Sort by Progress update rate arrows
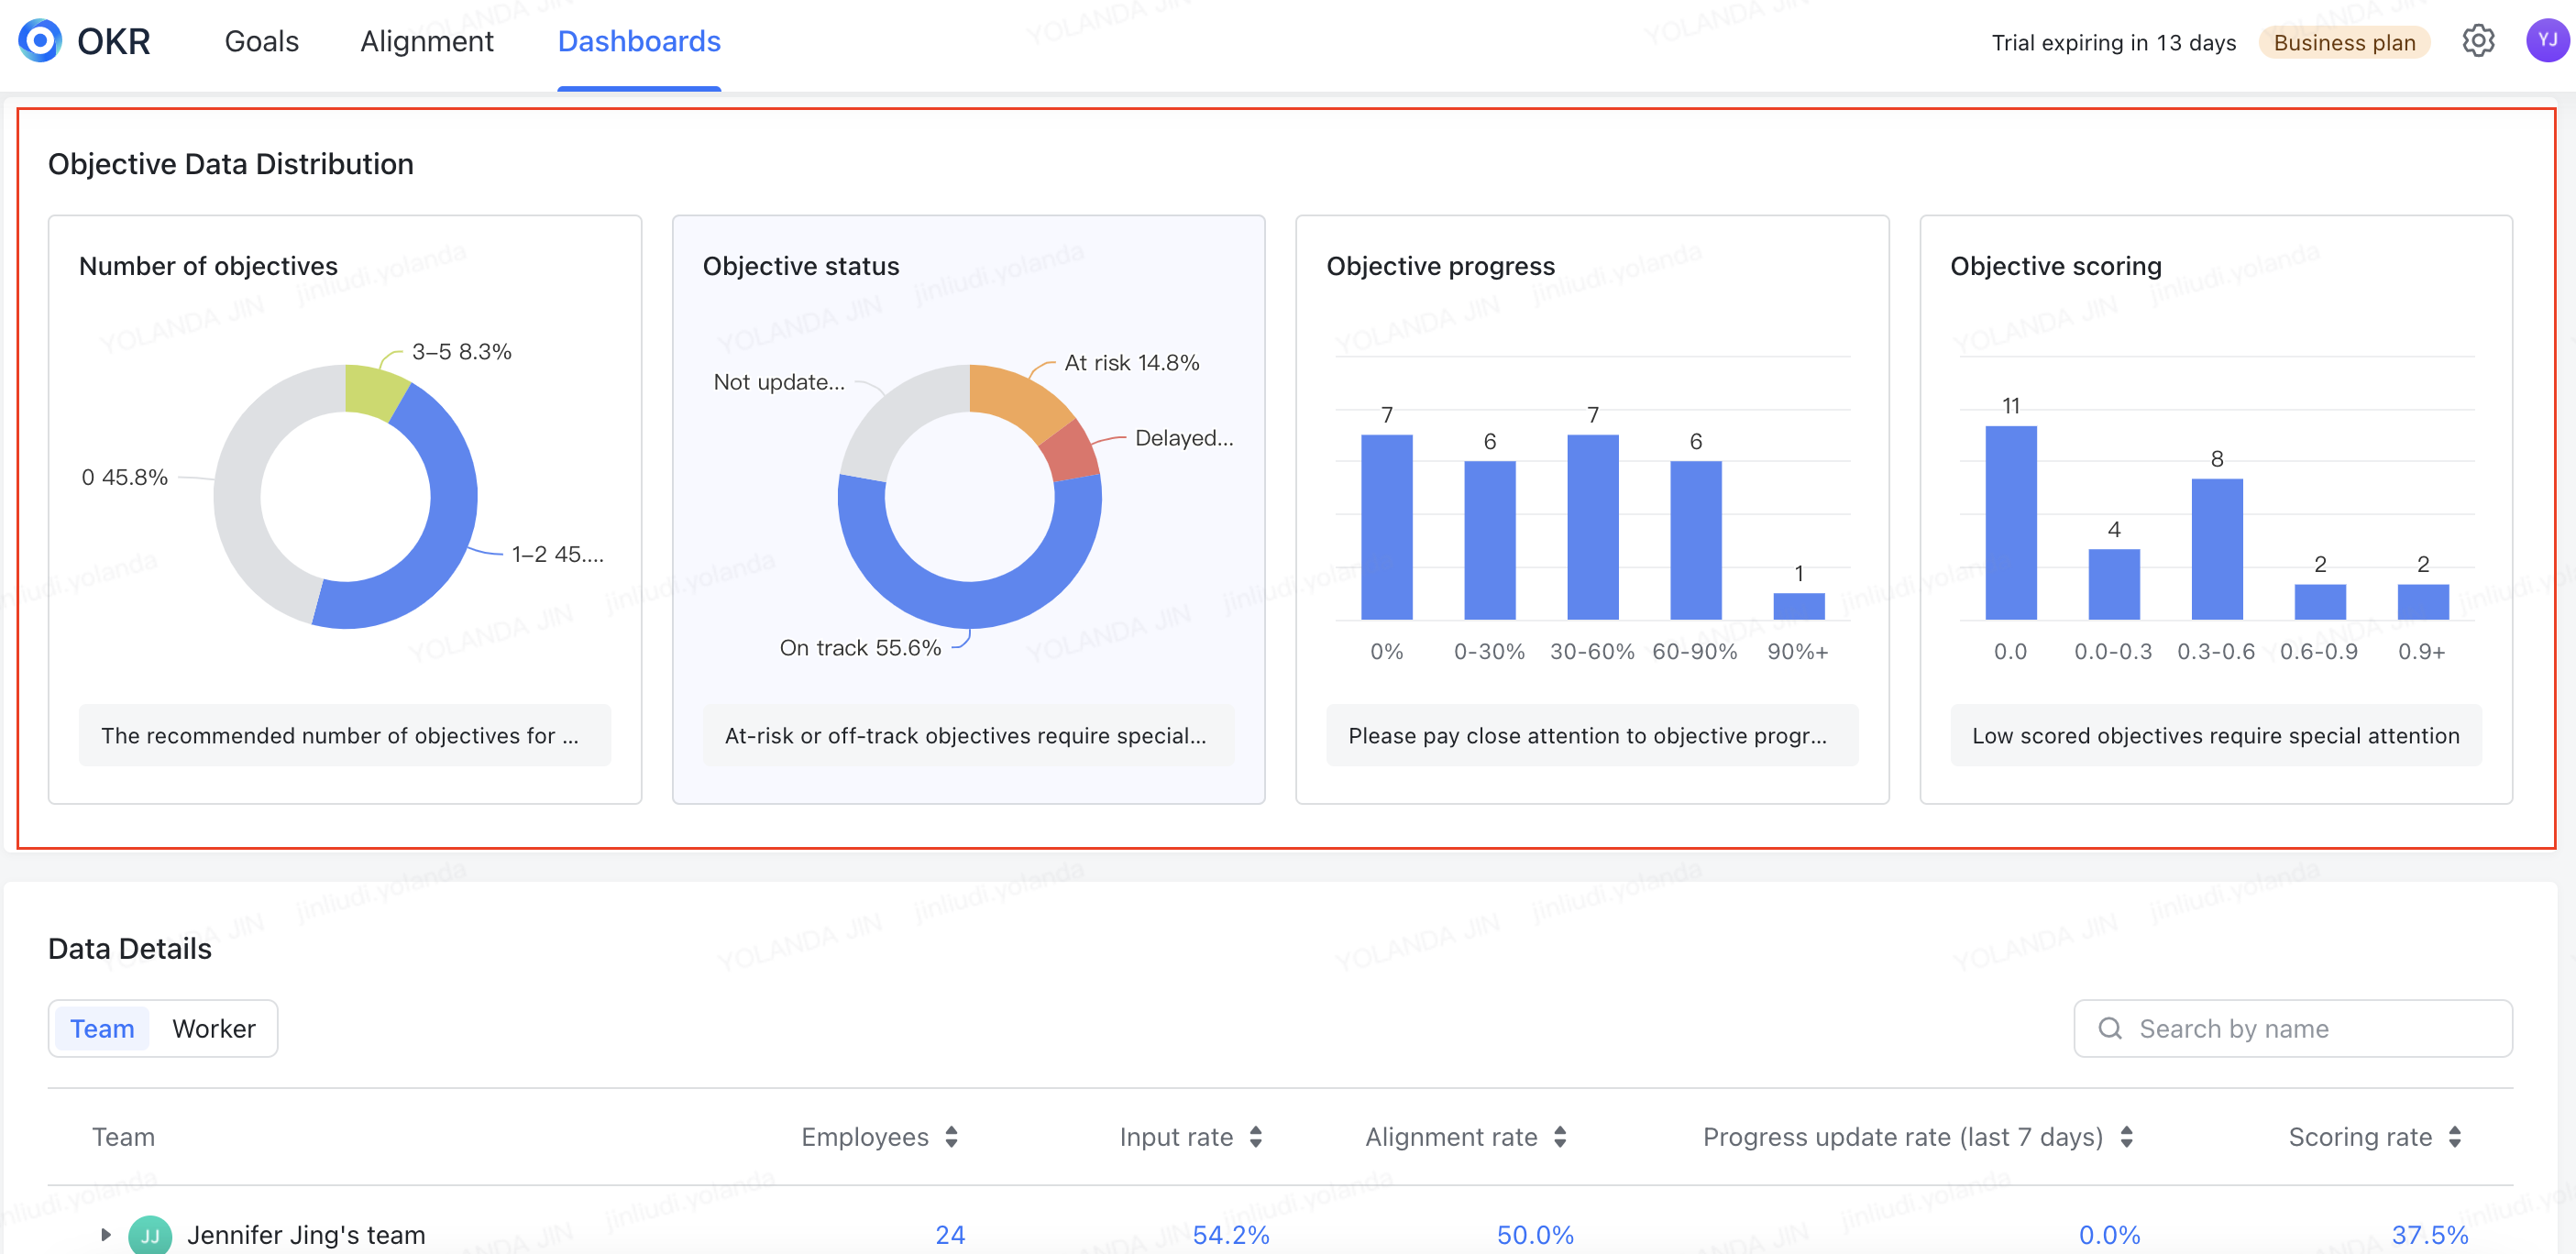Screen dimensions: 2576x1254 point(2126,1137)
